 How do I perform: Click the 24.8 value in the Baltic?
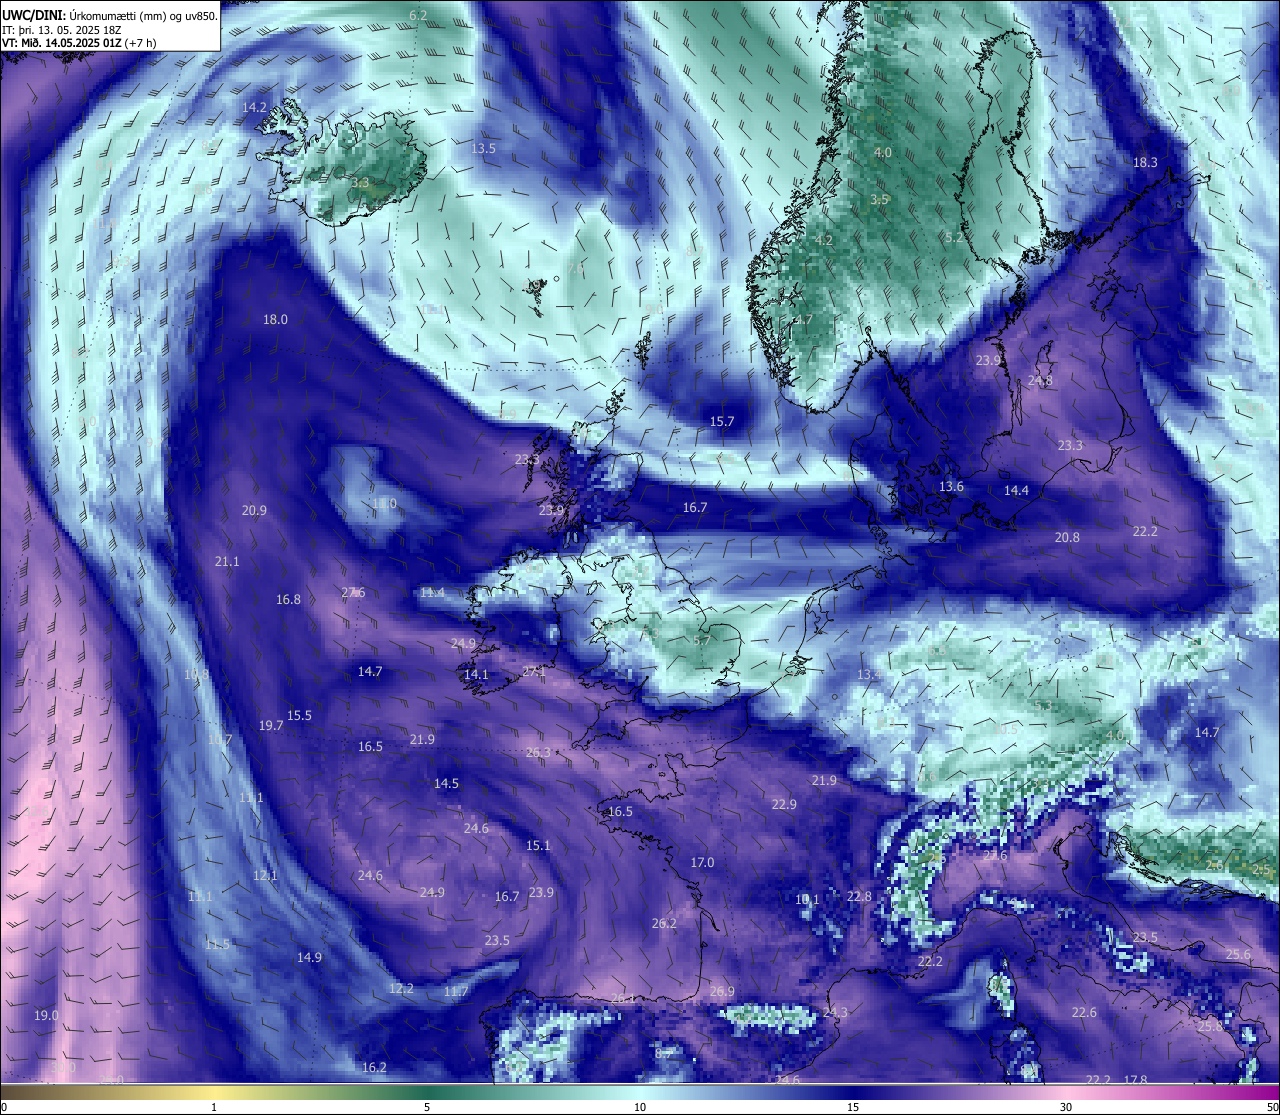click(1040, 381)
